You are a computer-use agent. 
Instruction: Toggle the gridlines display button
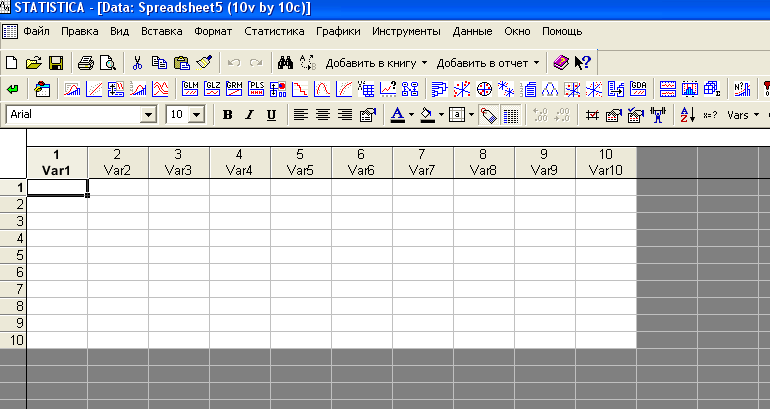click(511, 115)
